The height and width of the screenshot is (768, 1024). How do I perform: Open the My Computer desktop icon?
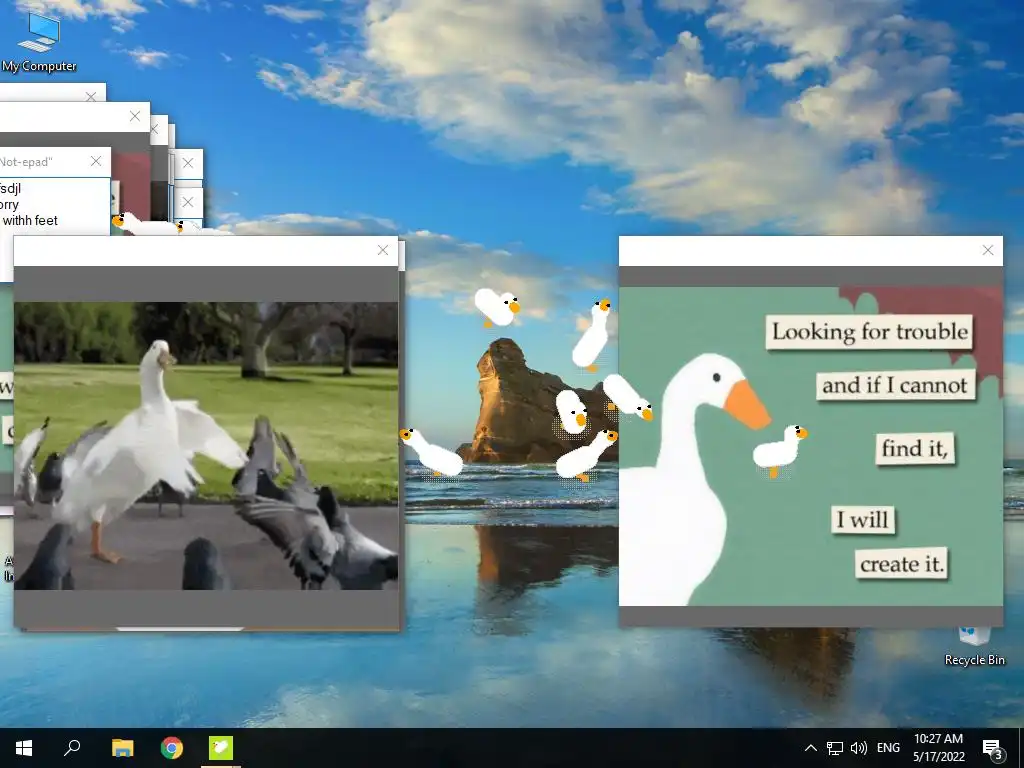[x=39, y=40]
